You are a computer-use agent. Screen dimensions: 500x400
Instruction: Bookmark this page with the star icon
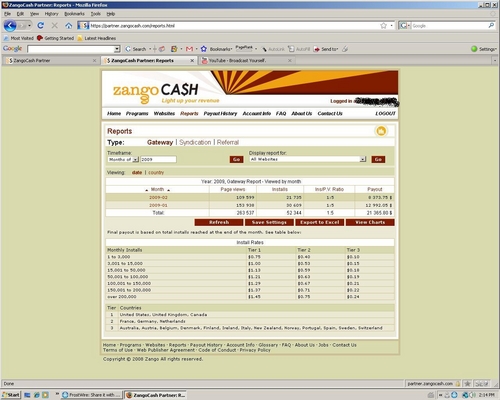click(383, 26)
